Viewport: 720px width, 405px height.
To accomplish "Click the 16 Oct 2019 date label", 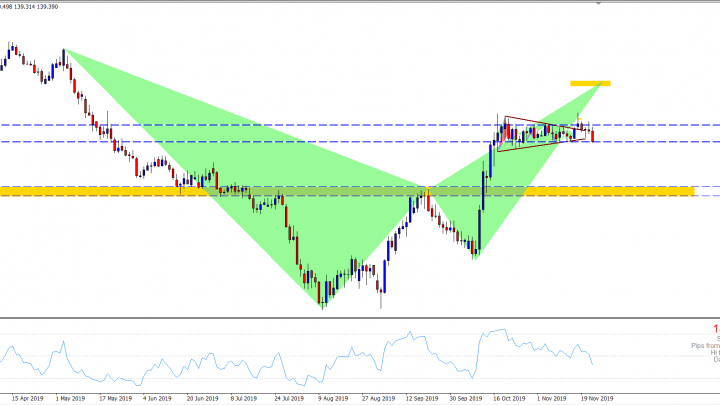I will pos(509,397).
